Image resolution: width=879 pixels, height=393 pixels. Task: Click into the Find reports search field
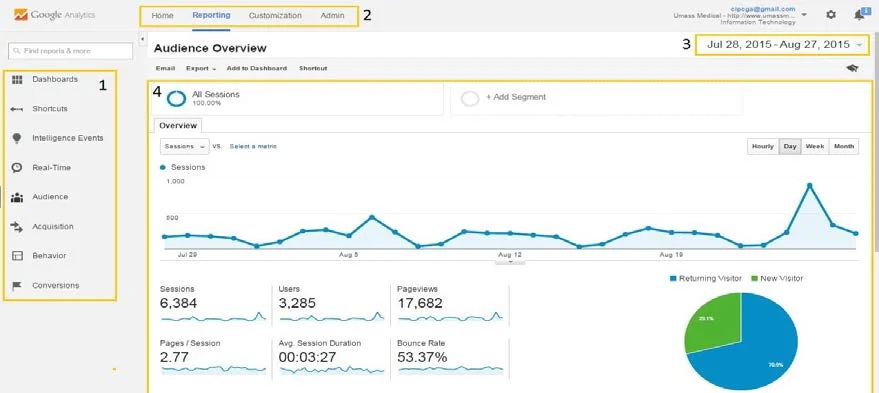pyautogui.click(x=71, y=51)
